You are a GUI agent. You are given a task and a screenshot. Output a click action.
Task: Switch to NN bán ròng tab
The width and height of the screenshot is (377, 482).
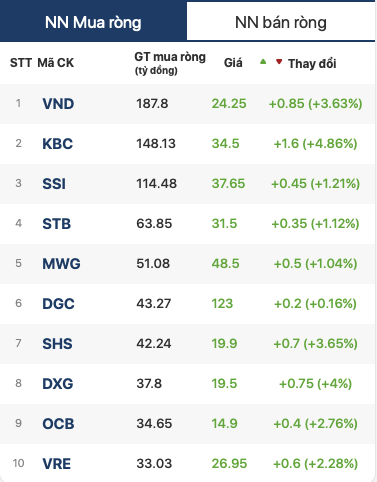pos(281,22)
